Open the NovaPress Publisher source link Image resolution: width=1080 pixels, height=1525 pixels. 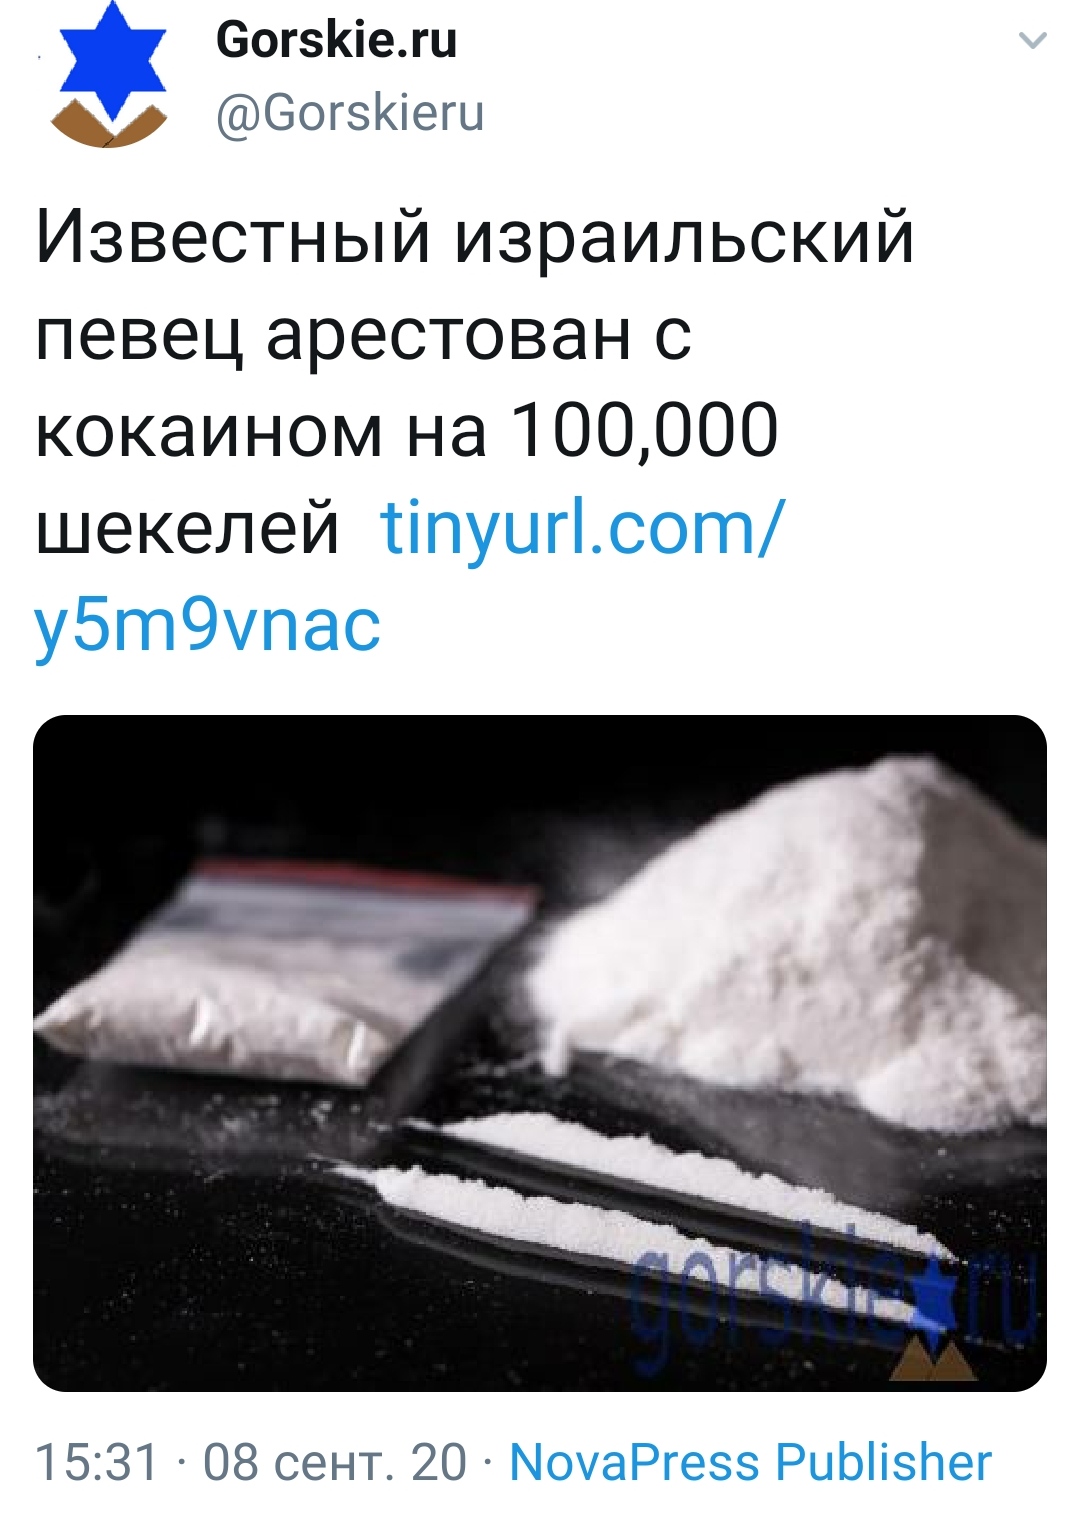750,1462
